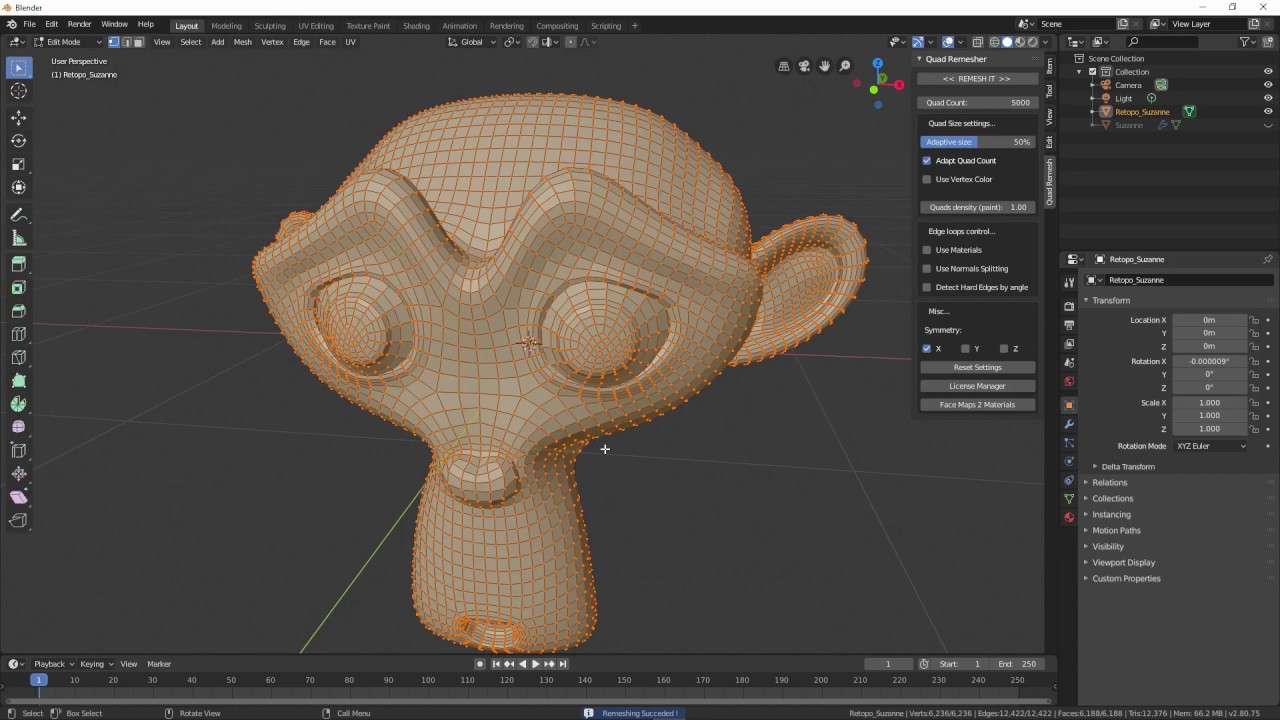The width and height of the screenshot is (1280, 720).
Task: Open the Material properties tab
Action: [x=1069, y=517]
